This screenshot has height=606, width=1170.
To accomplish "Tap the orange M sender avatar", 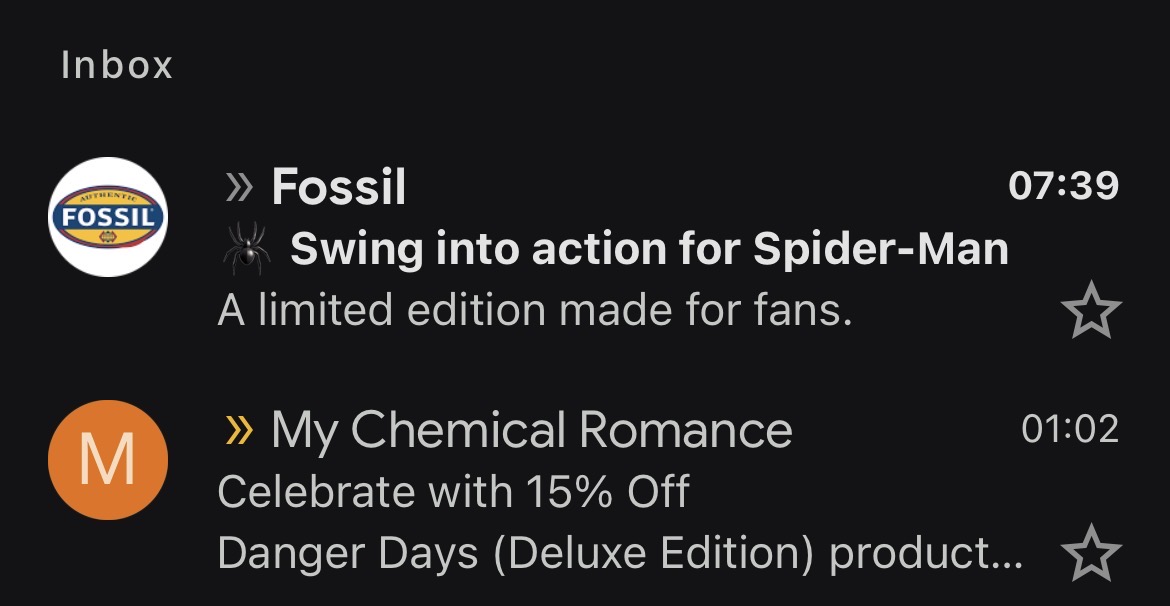I will pyautogui.click(x=107, y=460).
